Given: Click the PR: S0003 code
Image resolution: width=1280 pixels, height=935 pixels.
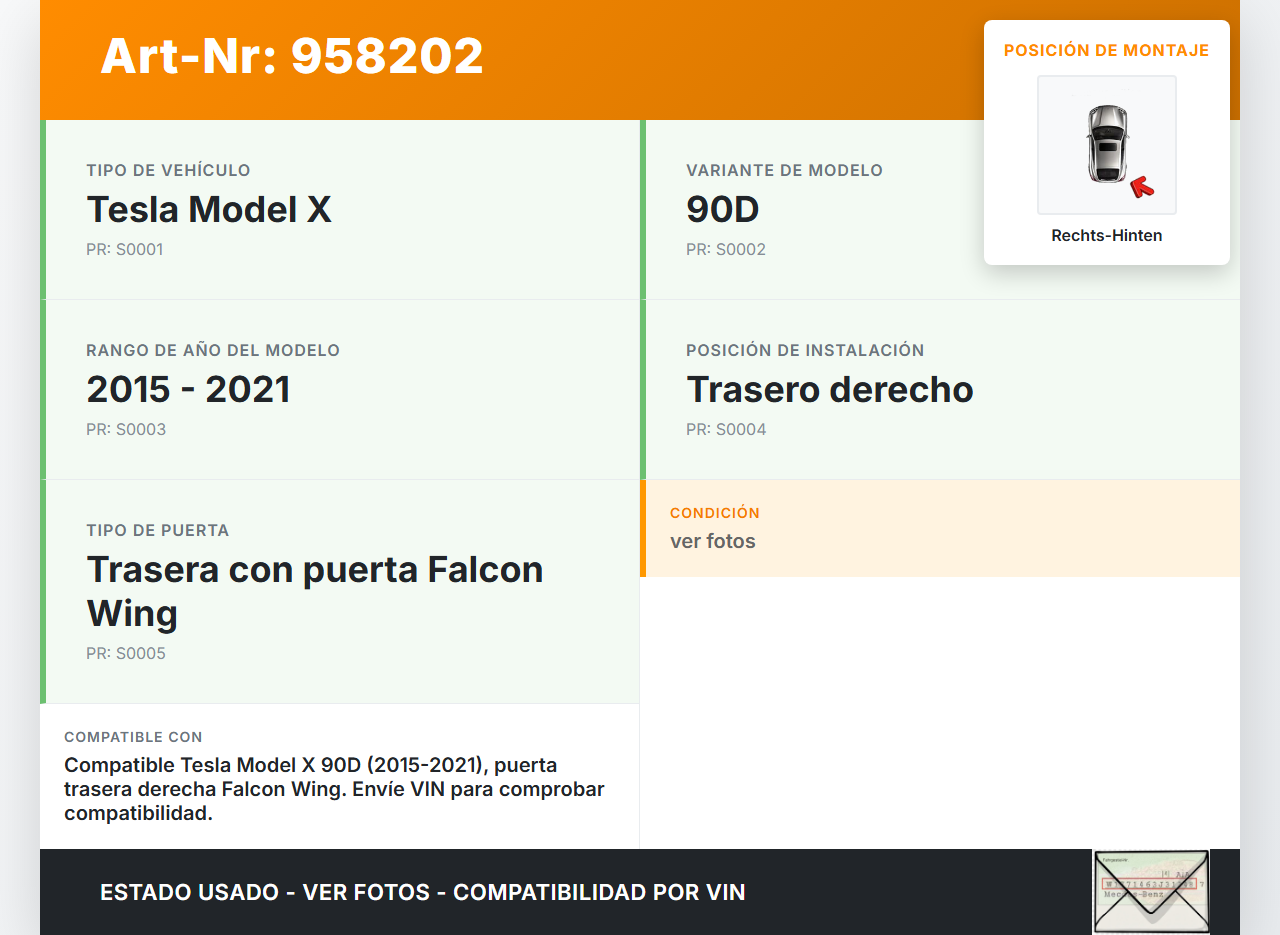Looking at the screenshot, I should click(x=126, y=430).
